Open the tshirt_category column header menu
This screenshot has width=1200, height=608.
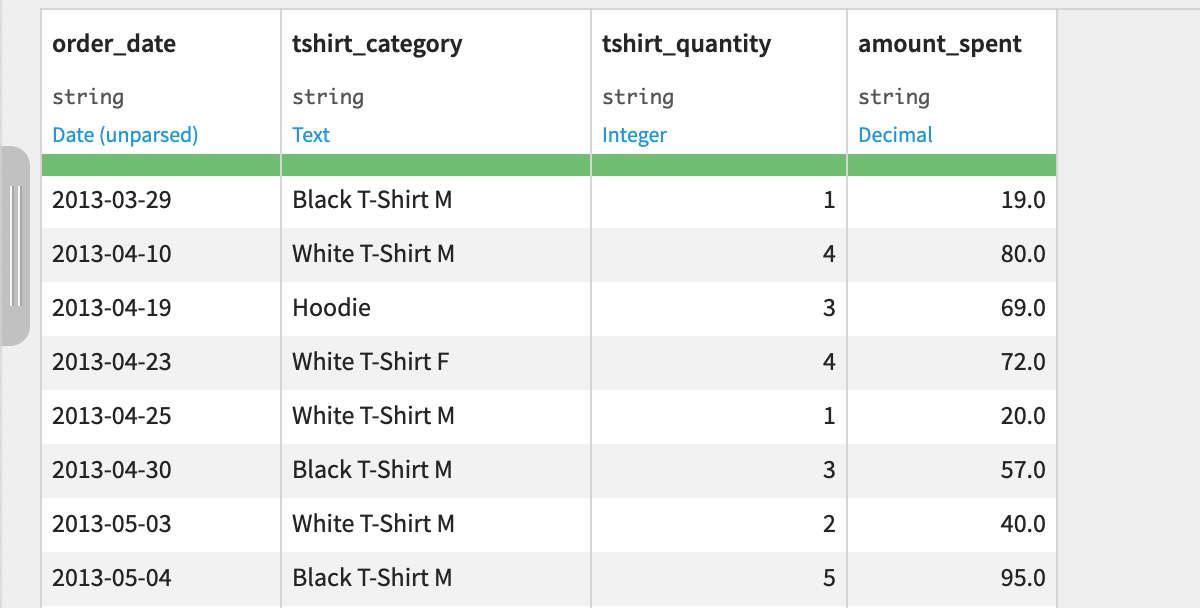[x=377, y=44]
